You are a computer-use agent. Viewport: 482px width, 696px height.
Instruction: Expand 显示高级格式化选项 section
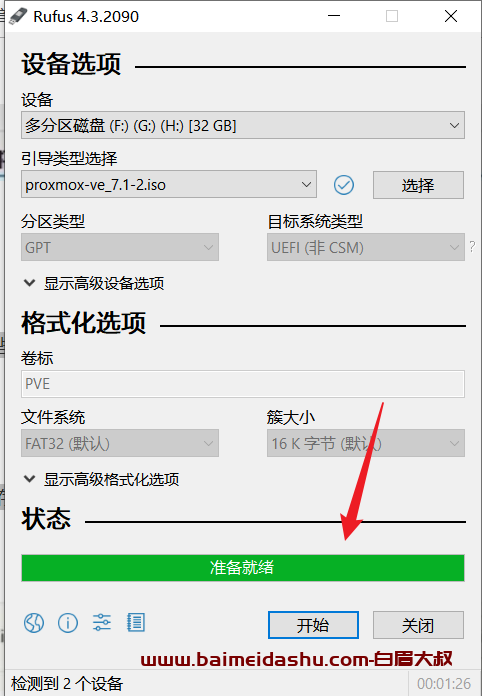tap(102, 479)
